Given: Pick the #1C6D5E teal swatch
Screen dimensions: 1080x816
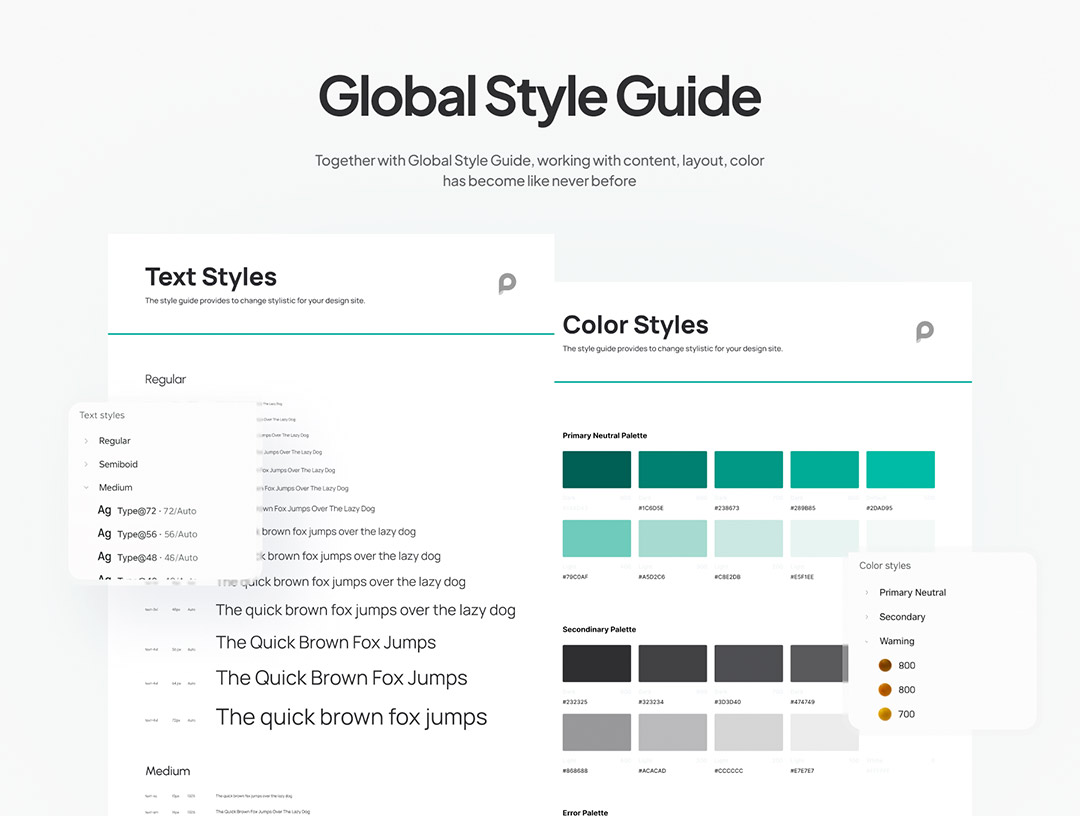Looking at the screenshot, I should coord(672,470).
